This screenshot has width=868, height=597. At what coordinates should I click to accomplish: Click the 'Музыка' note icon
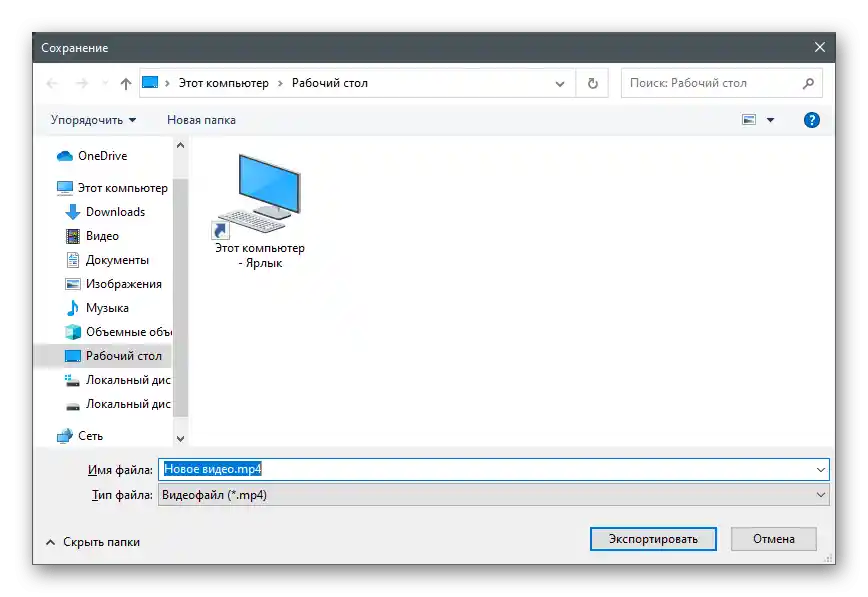pyautogui.click(x=73, y=308)
